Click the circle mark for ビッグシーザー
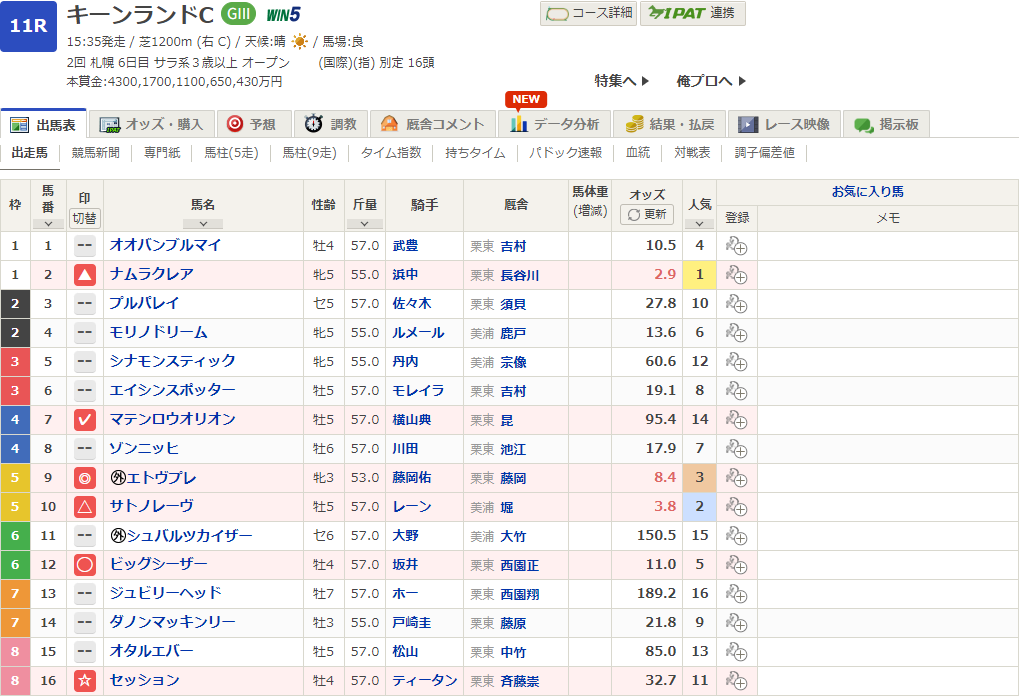This screenshot has width=1019, height=696. coord(85,565)
